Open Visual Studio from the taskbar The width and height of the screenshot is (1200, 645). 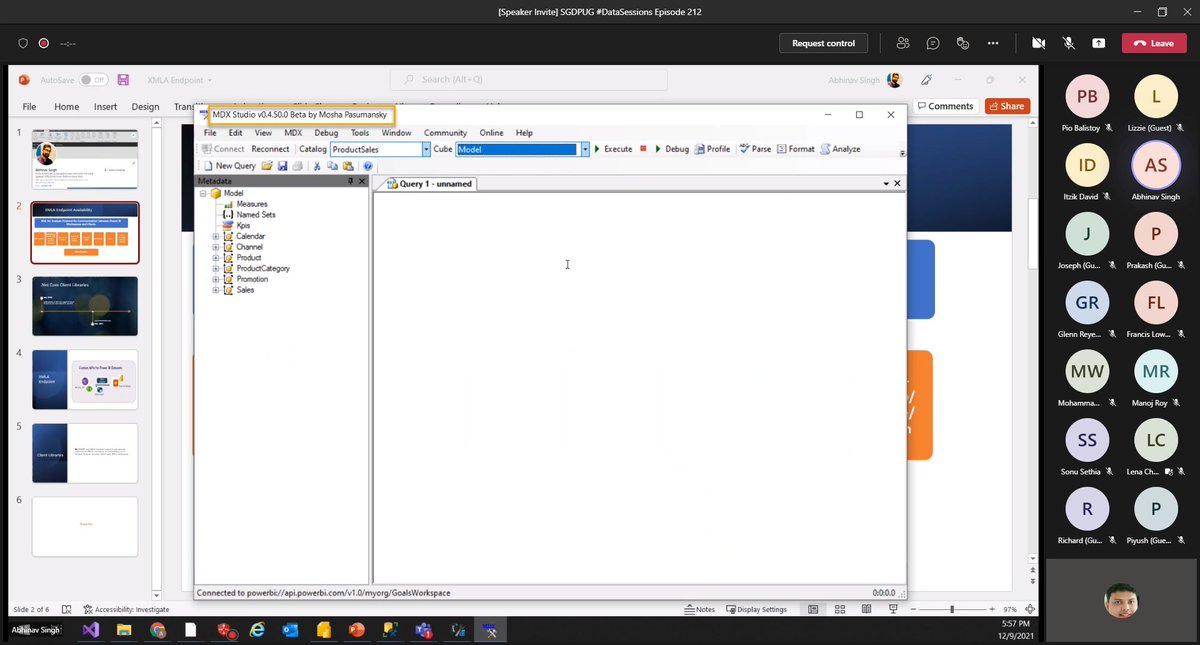[91, 631]
